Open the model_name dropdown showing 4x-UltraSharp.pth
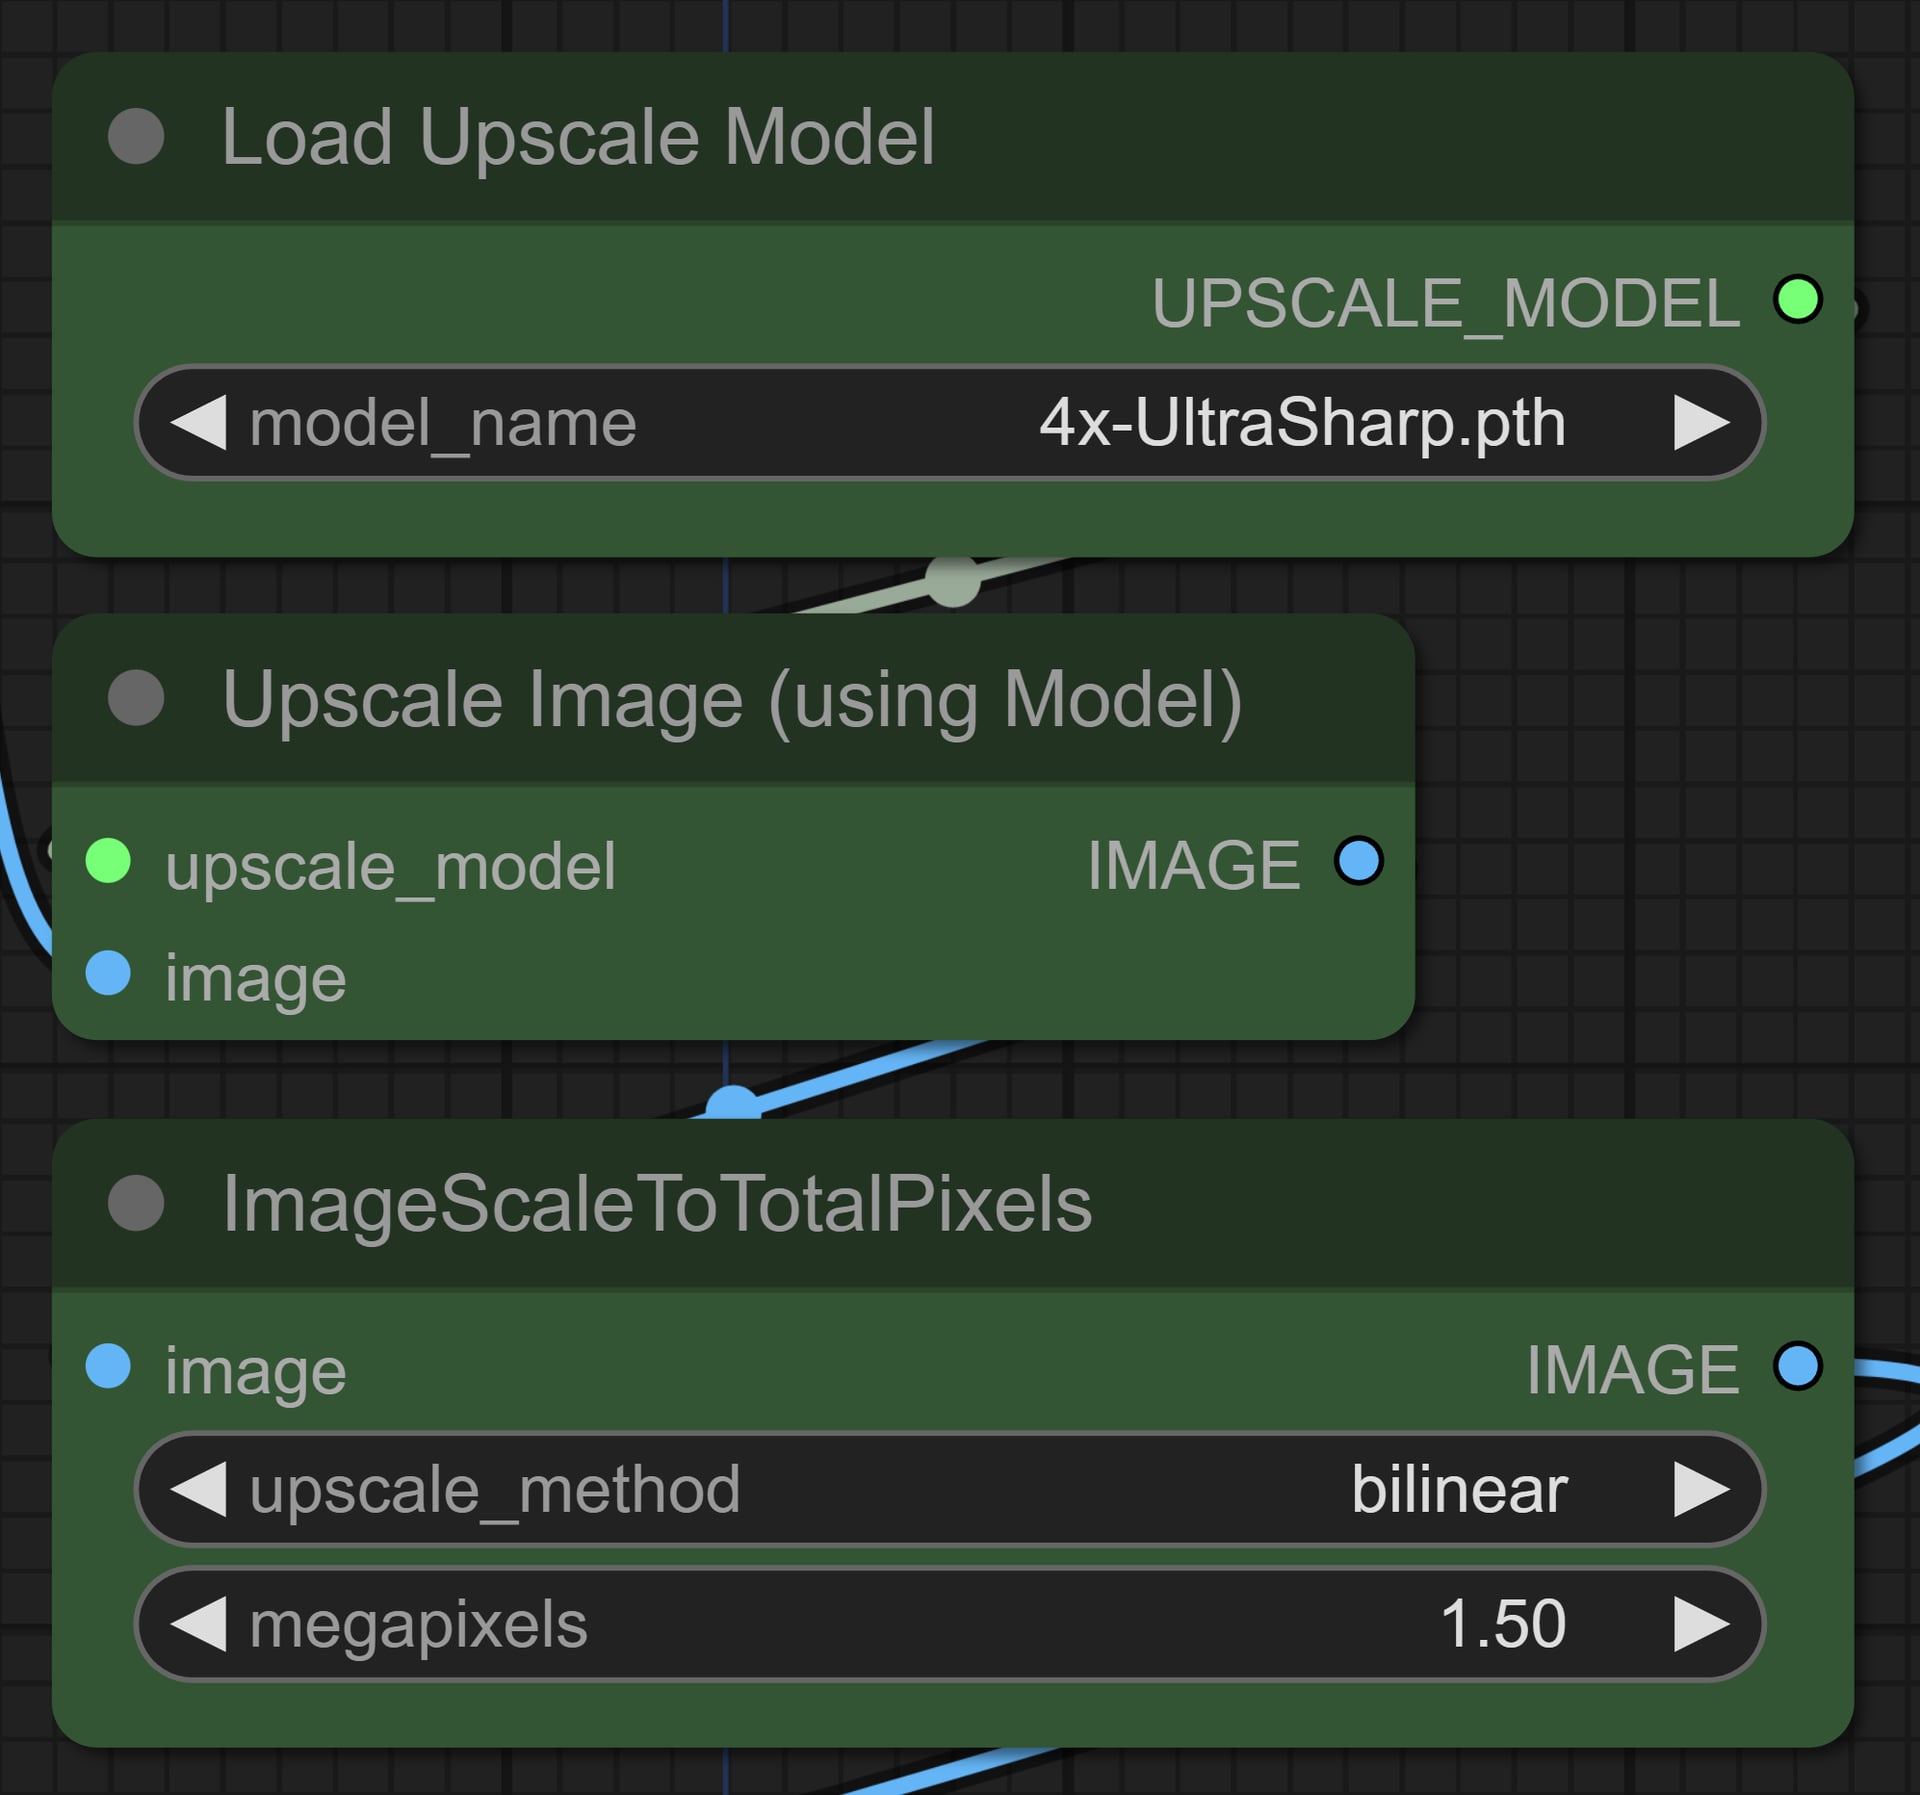The height and width of the screenshot is (1795, 1920). coord(950,423)
